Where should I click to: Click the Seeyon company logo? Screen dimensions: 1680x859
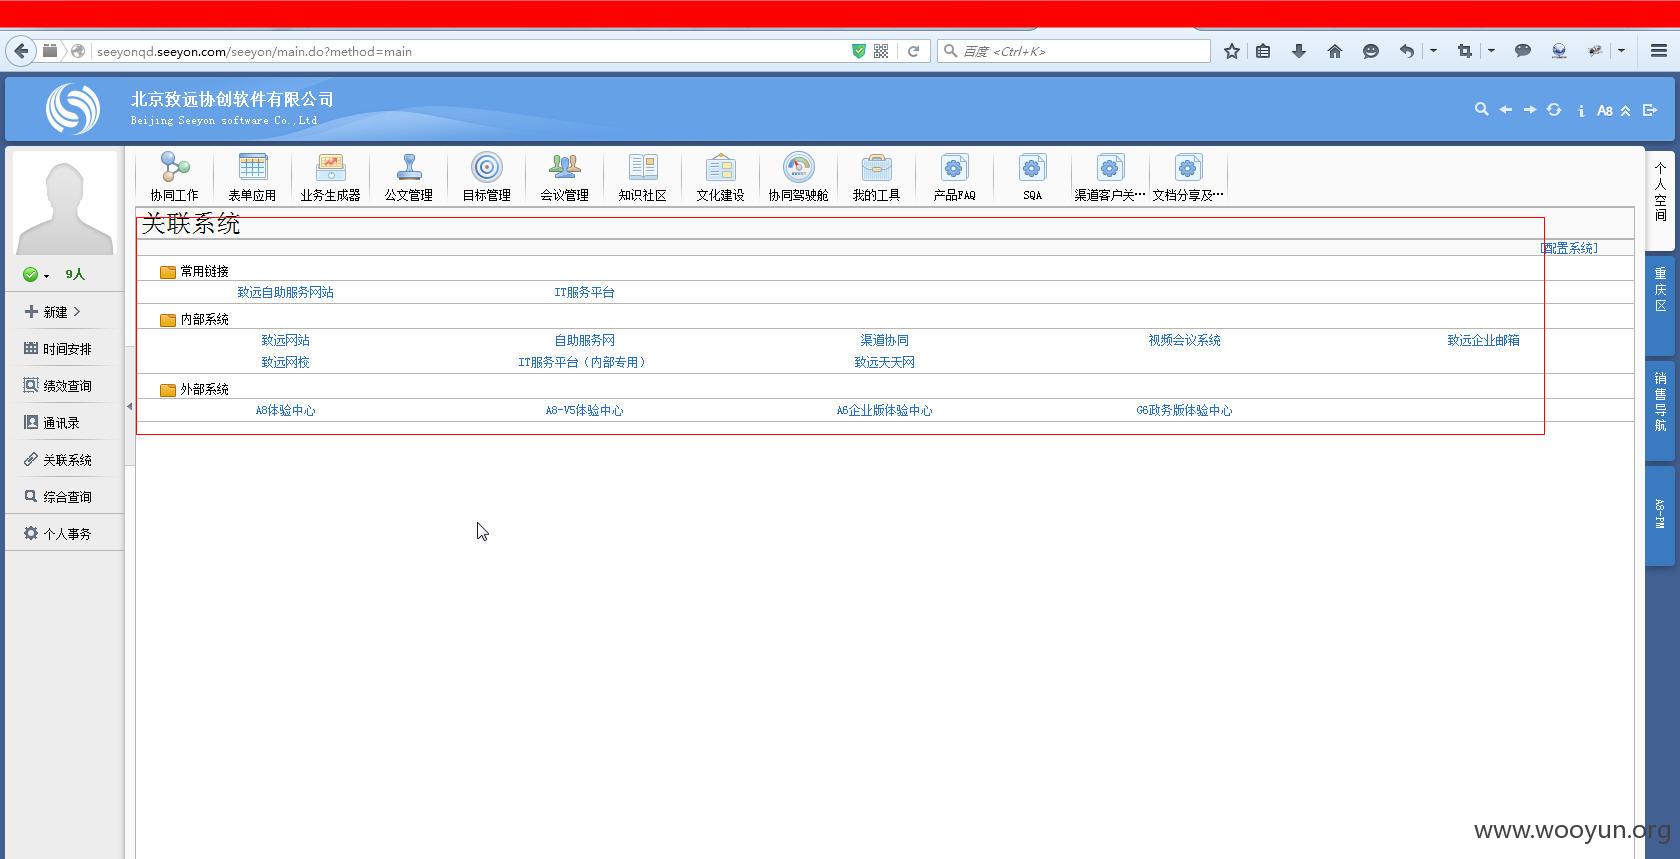[73, 108]
